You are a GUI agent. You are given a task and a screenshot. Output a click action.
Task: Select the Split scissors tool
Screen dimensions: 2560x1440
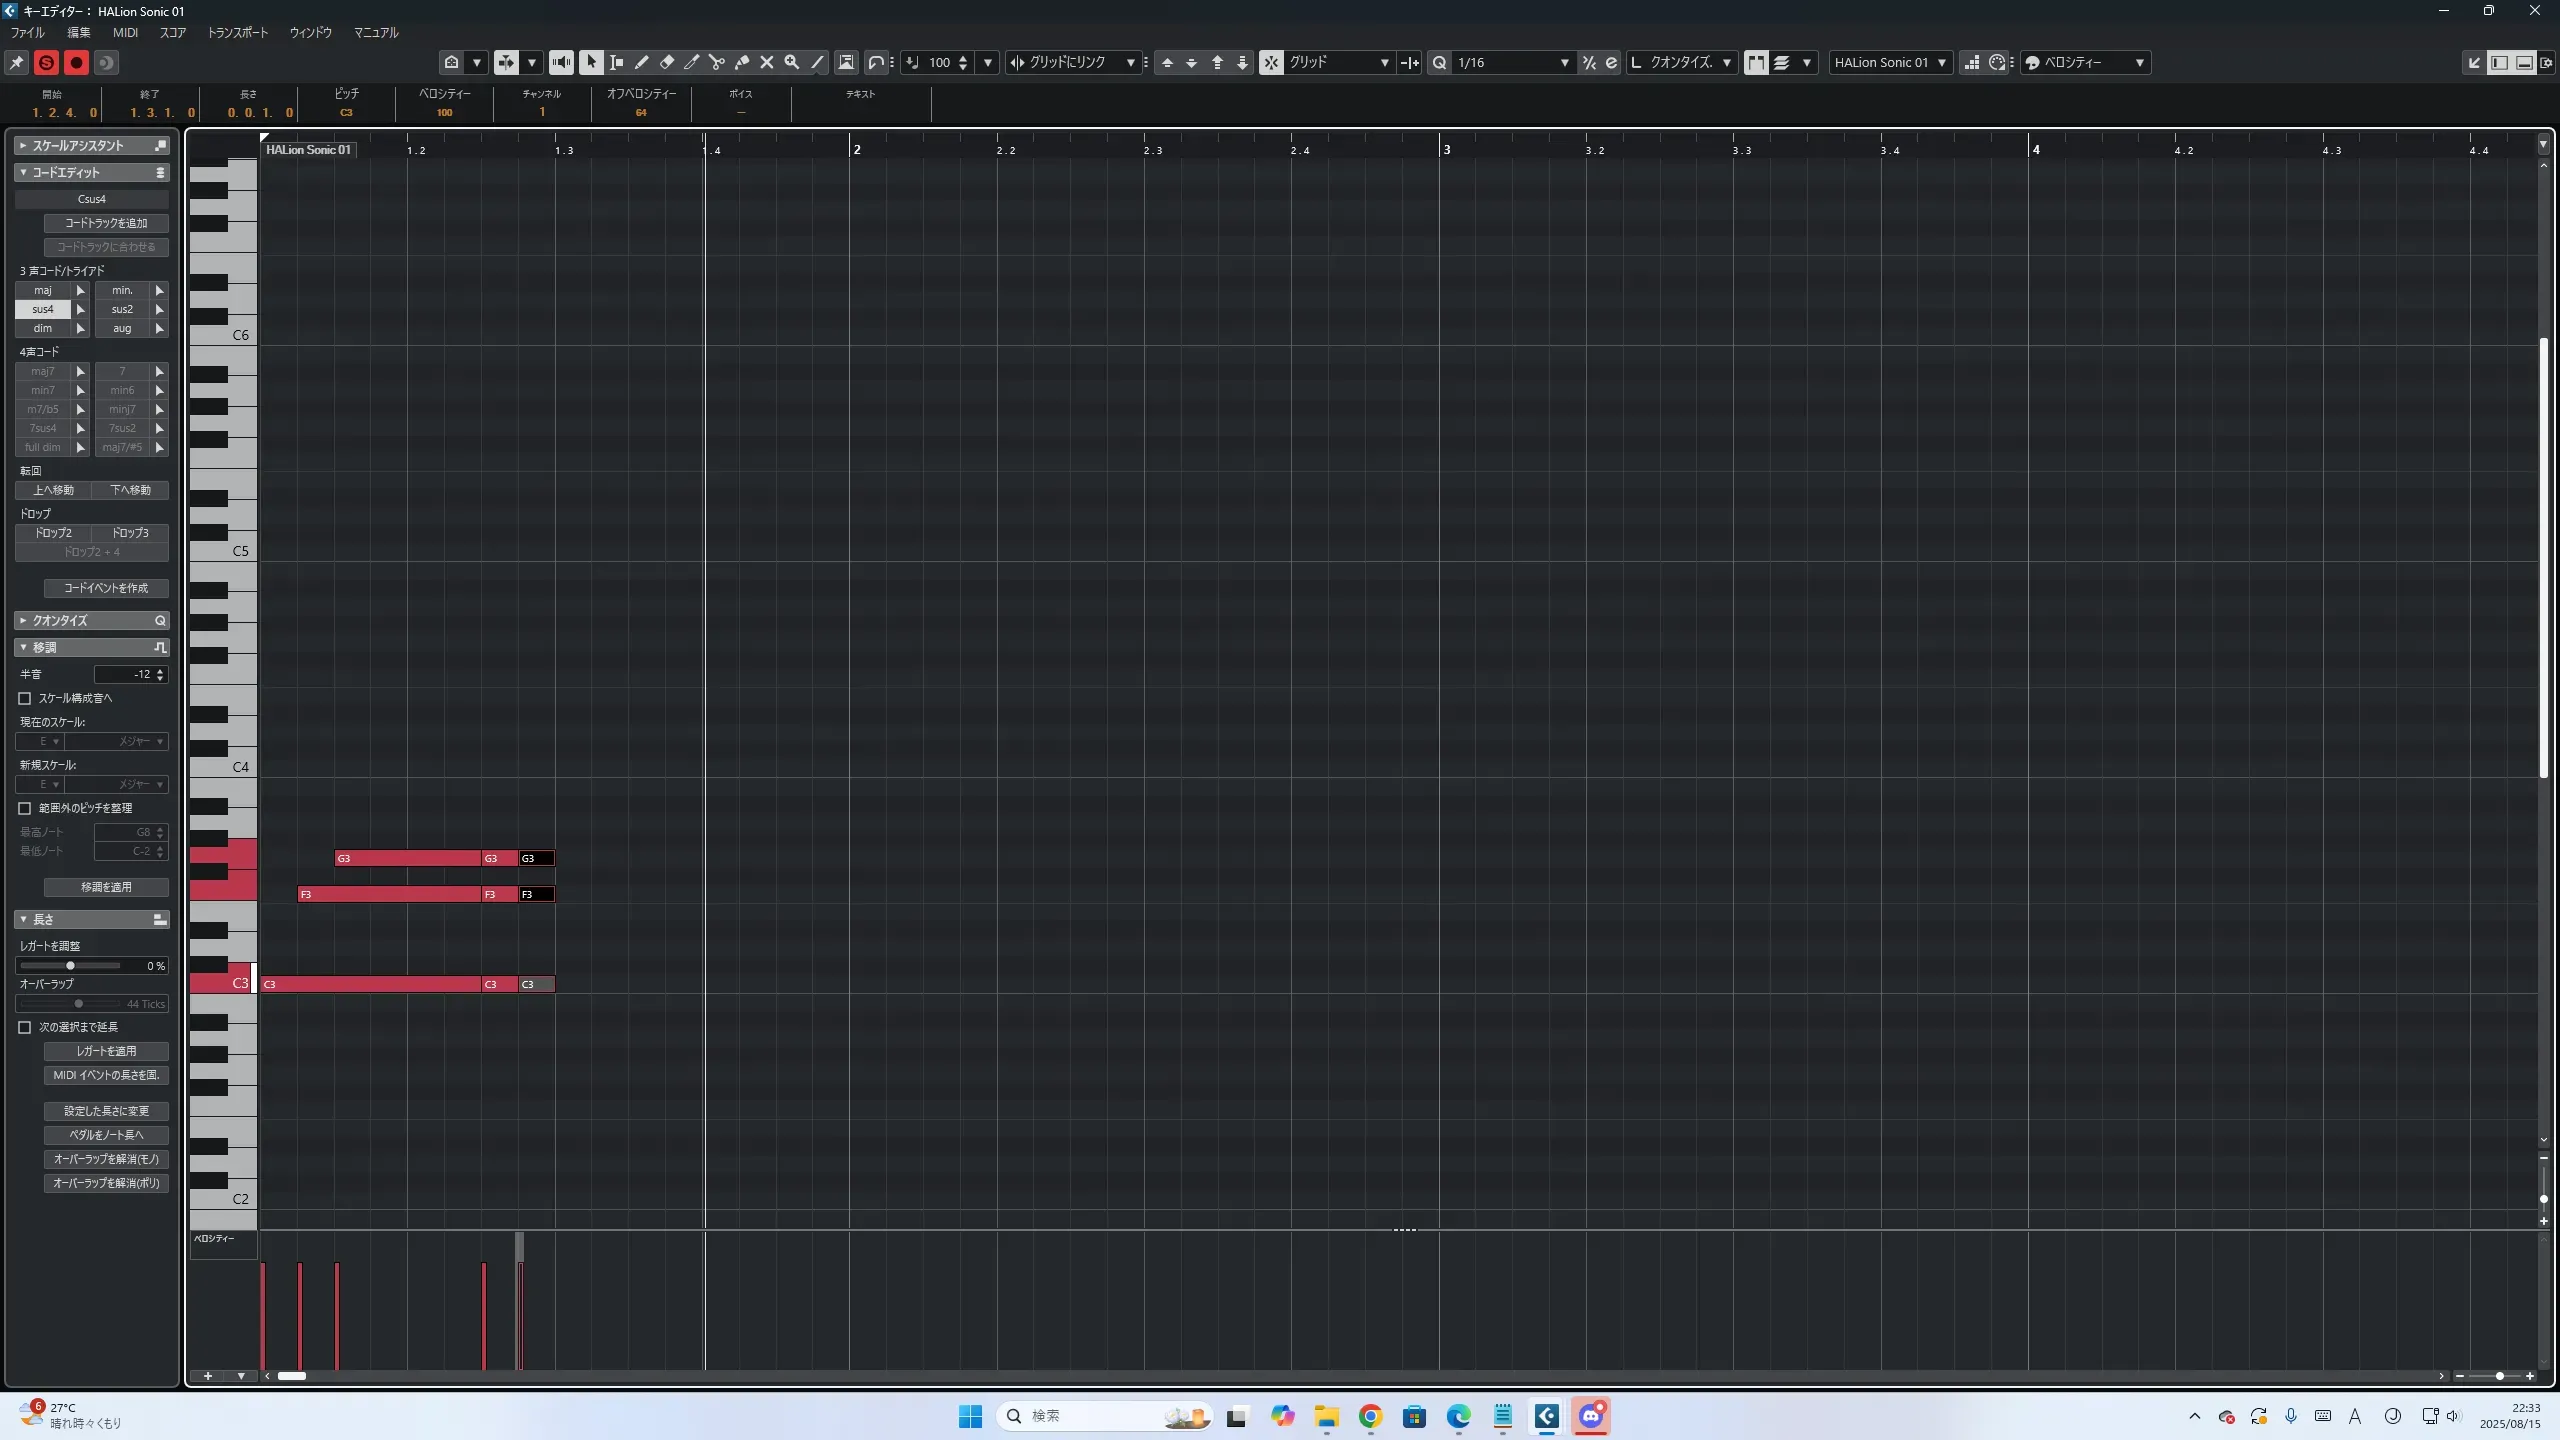tap(716, 62)
